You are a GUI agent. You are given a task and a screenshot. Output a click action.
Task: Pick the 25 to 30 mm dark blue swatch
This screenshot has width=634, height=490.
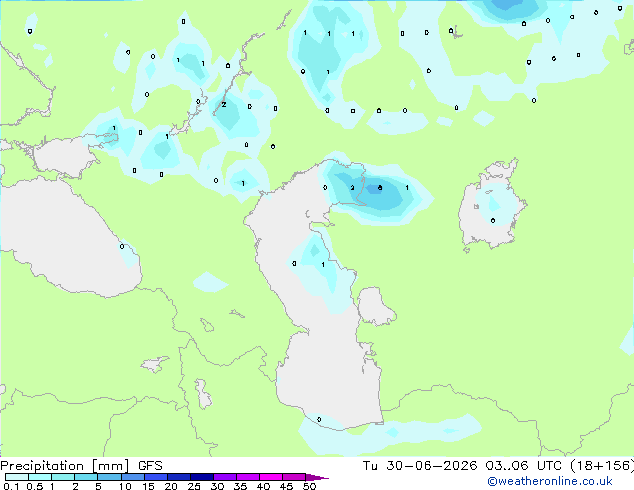point(202,477)
